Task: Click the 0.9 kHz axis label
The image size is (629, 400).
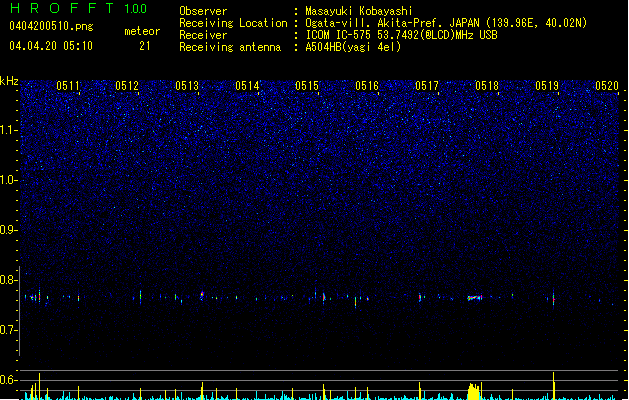Action: point(9,230)
